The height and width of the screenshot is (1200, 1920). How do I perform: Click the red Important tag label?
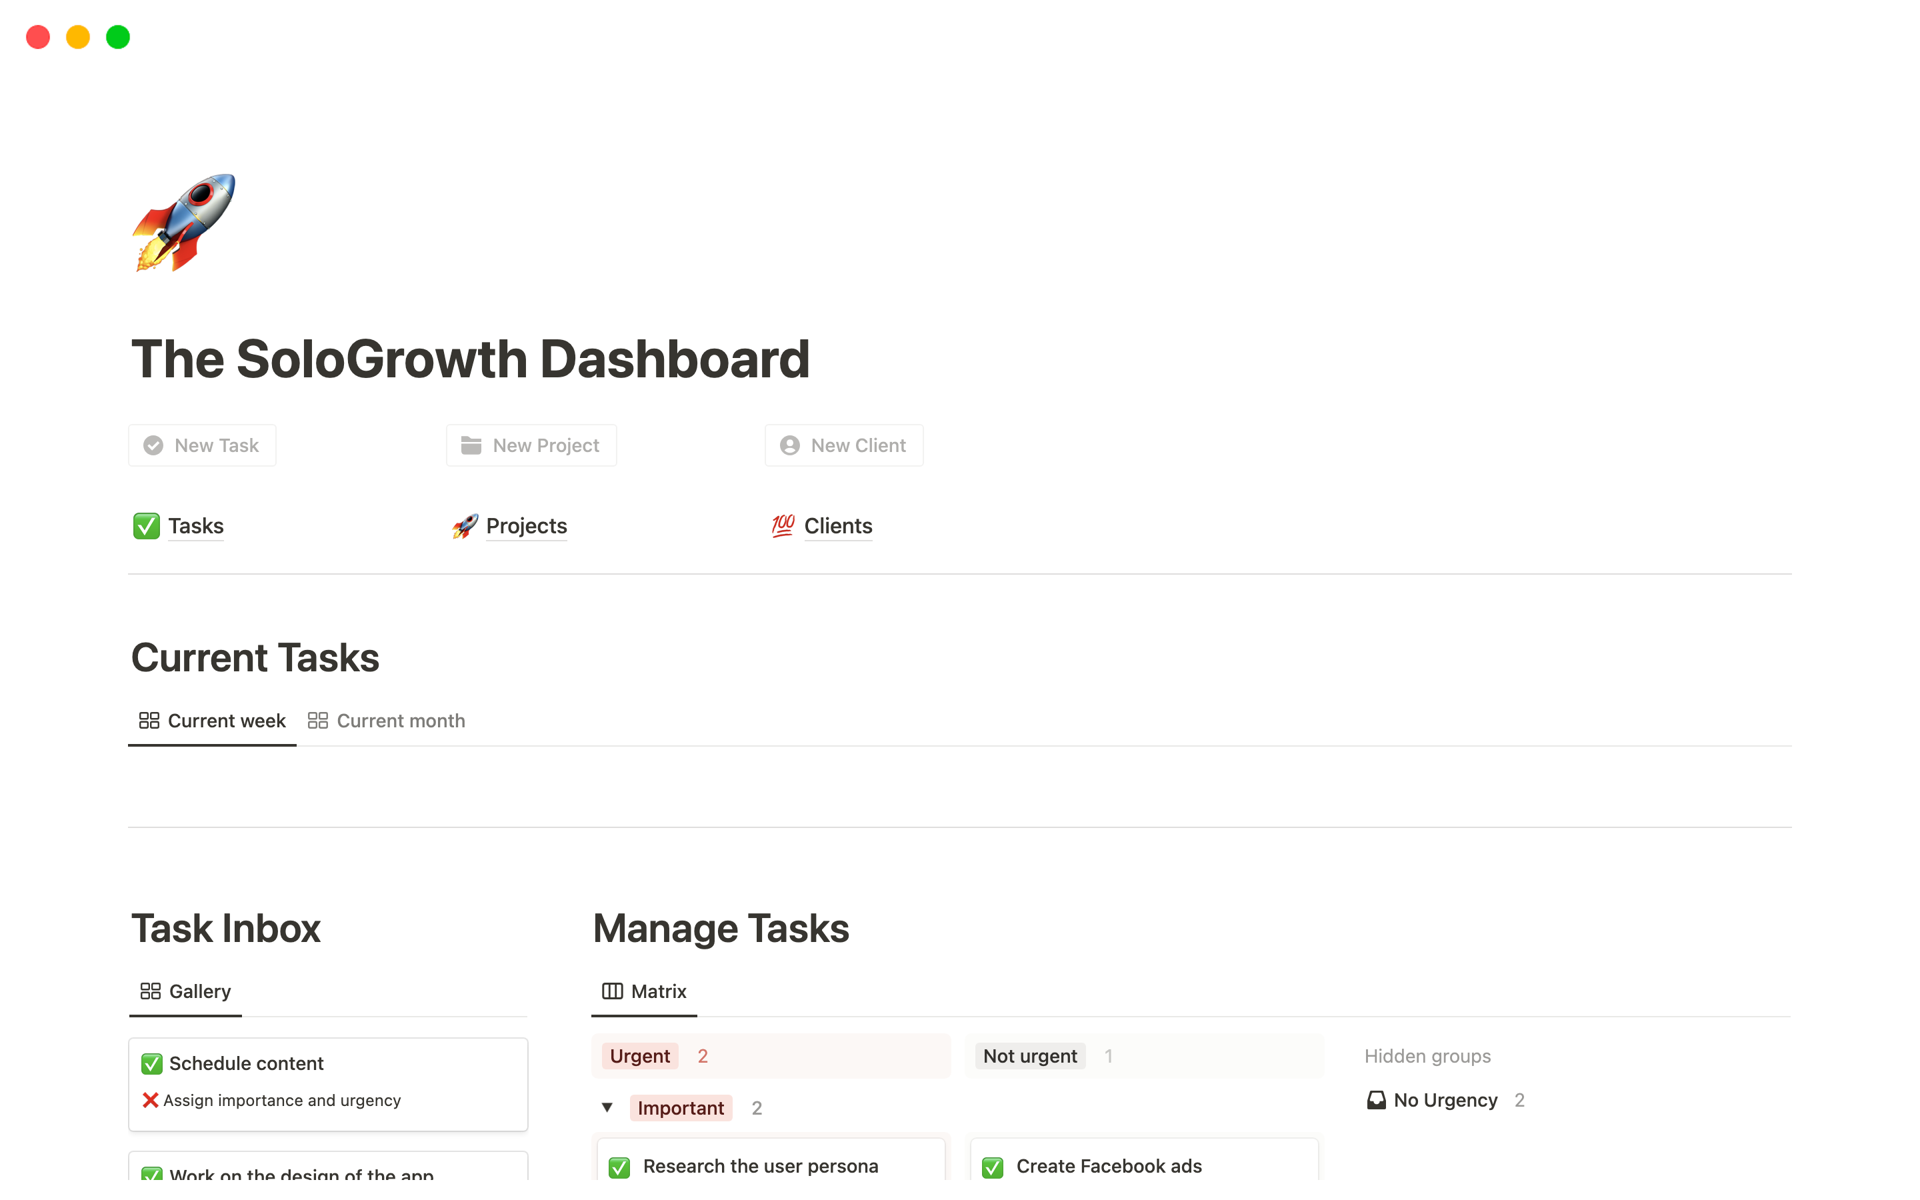tap(680, 1108)
